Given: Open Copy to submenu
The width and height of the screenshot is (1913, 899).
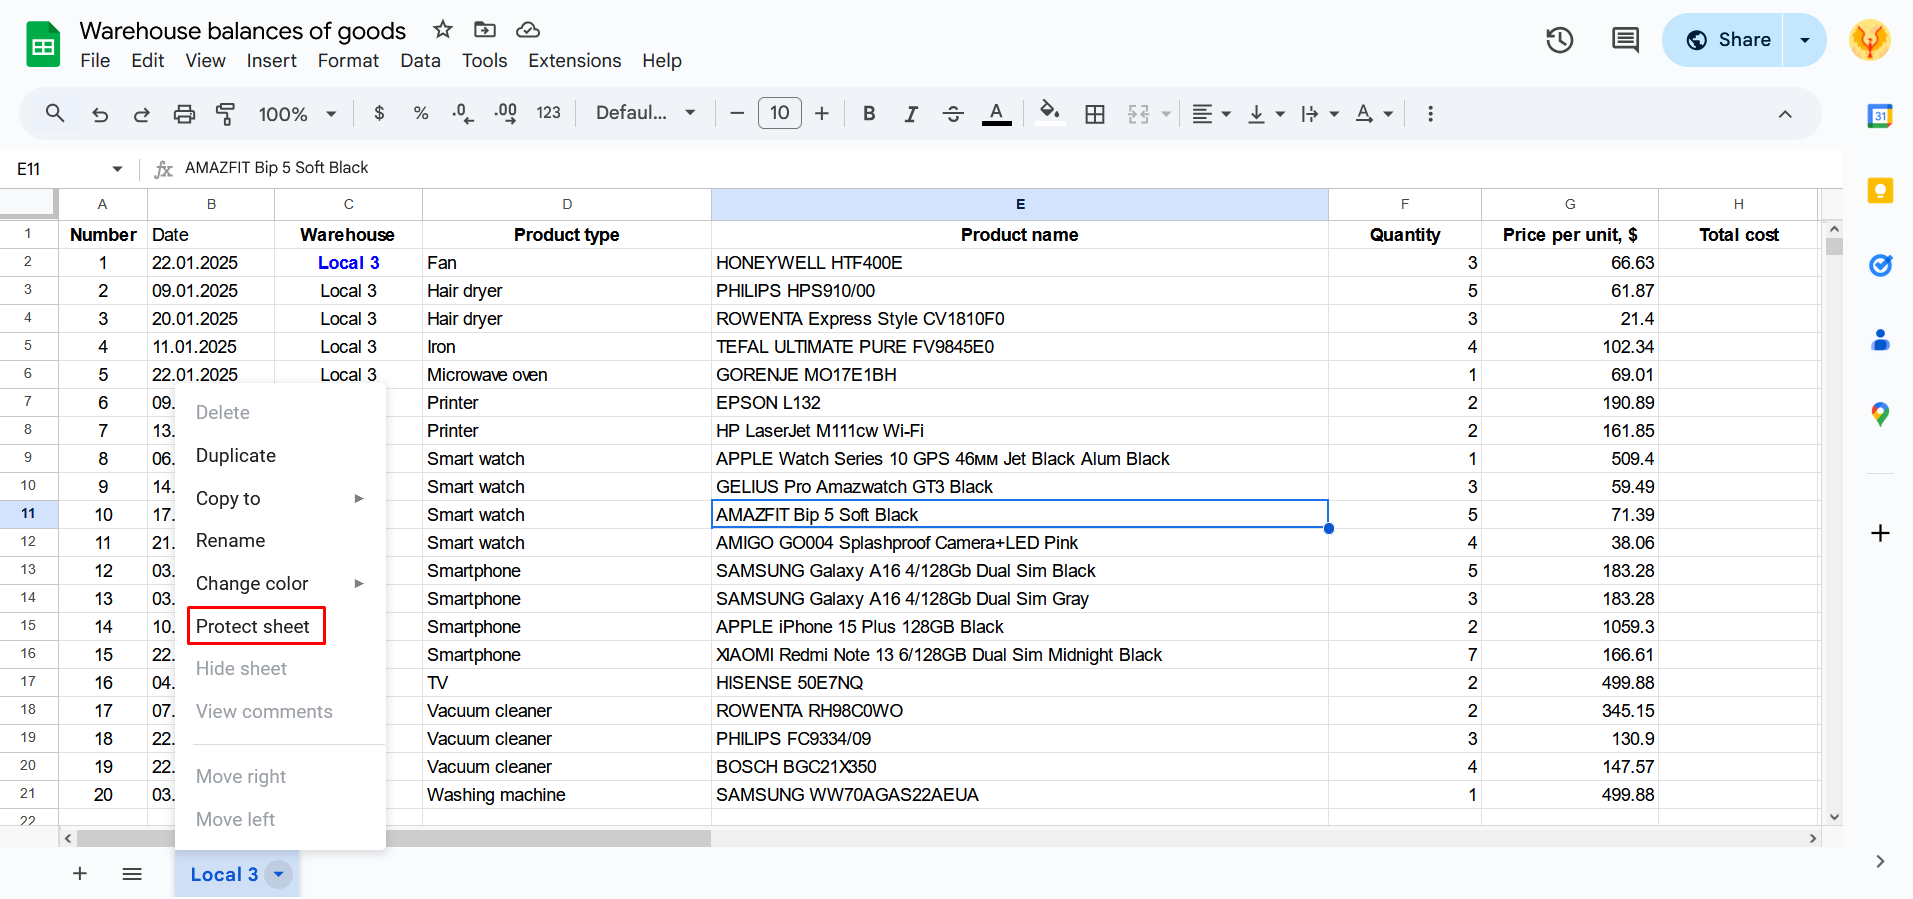Looking at the screenshot, I should [280, 498].
